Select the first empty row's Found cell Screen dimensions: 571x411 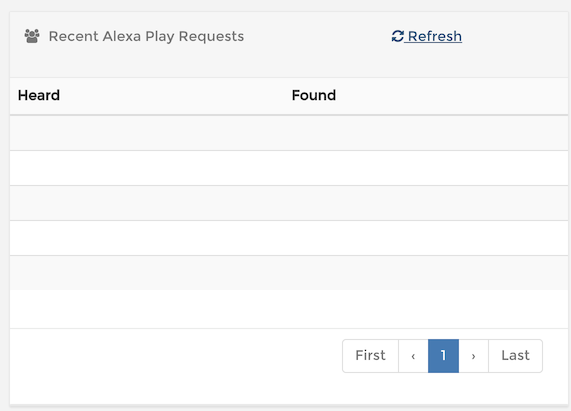tap(426, 133)
